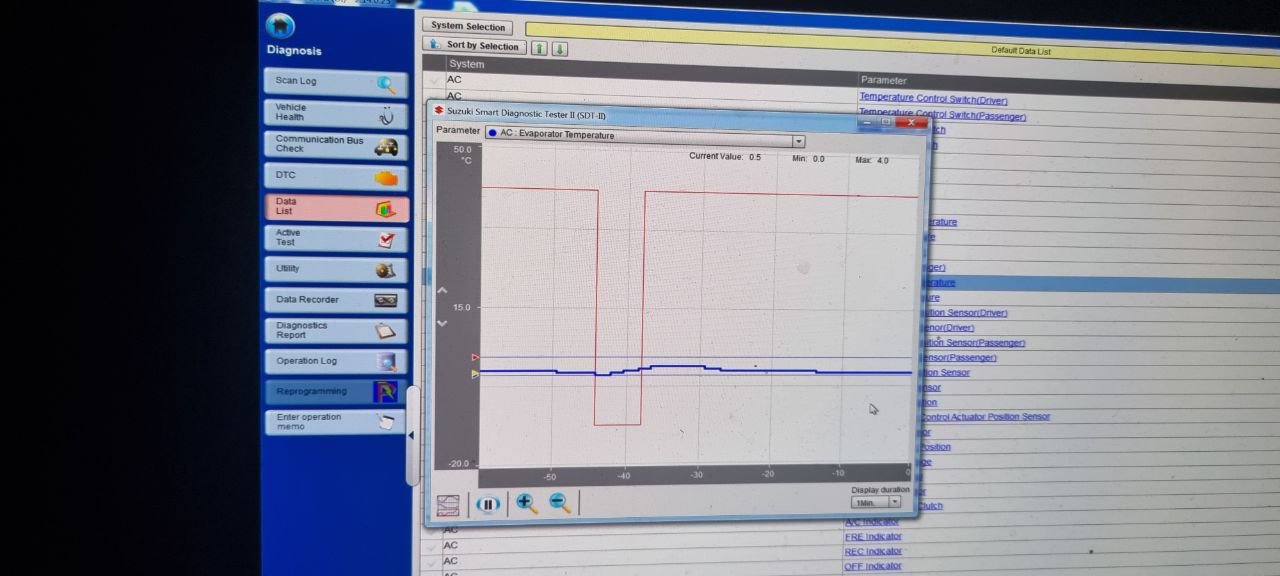Zoom out on the graph
Image resolution: width=1280 pixels, height=576 pixels.
tap(560, 504)
